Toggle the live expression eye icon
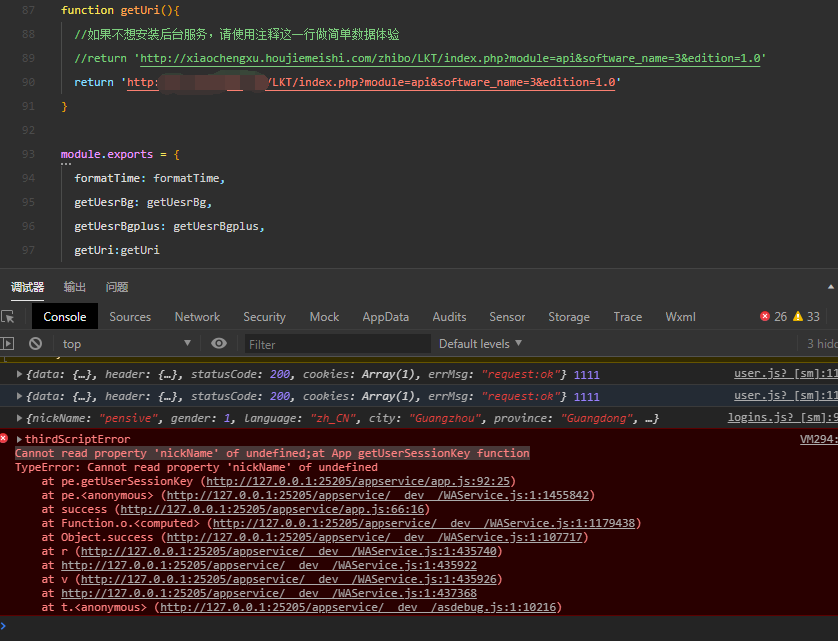Image resolution: width=838 pixels, height=641 pixels. click(x=219, y=343)
